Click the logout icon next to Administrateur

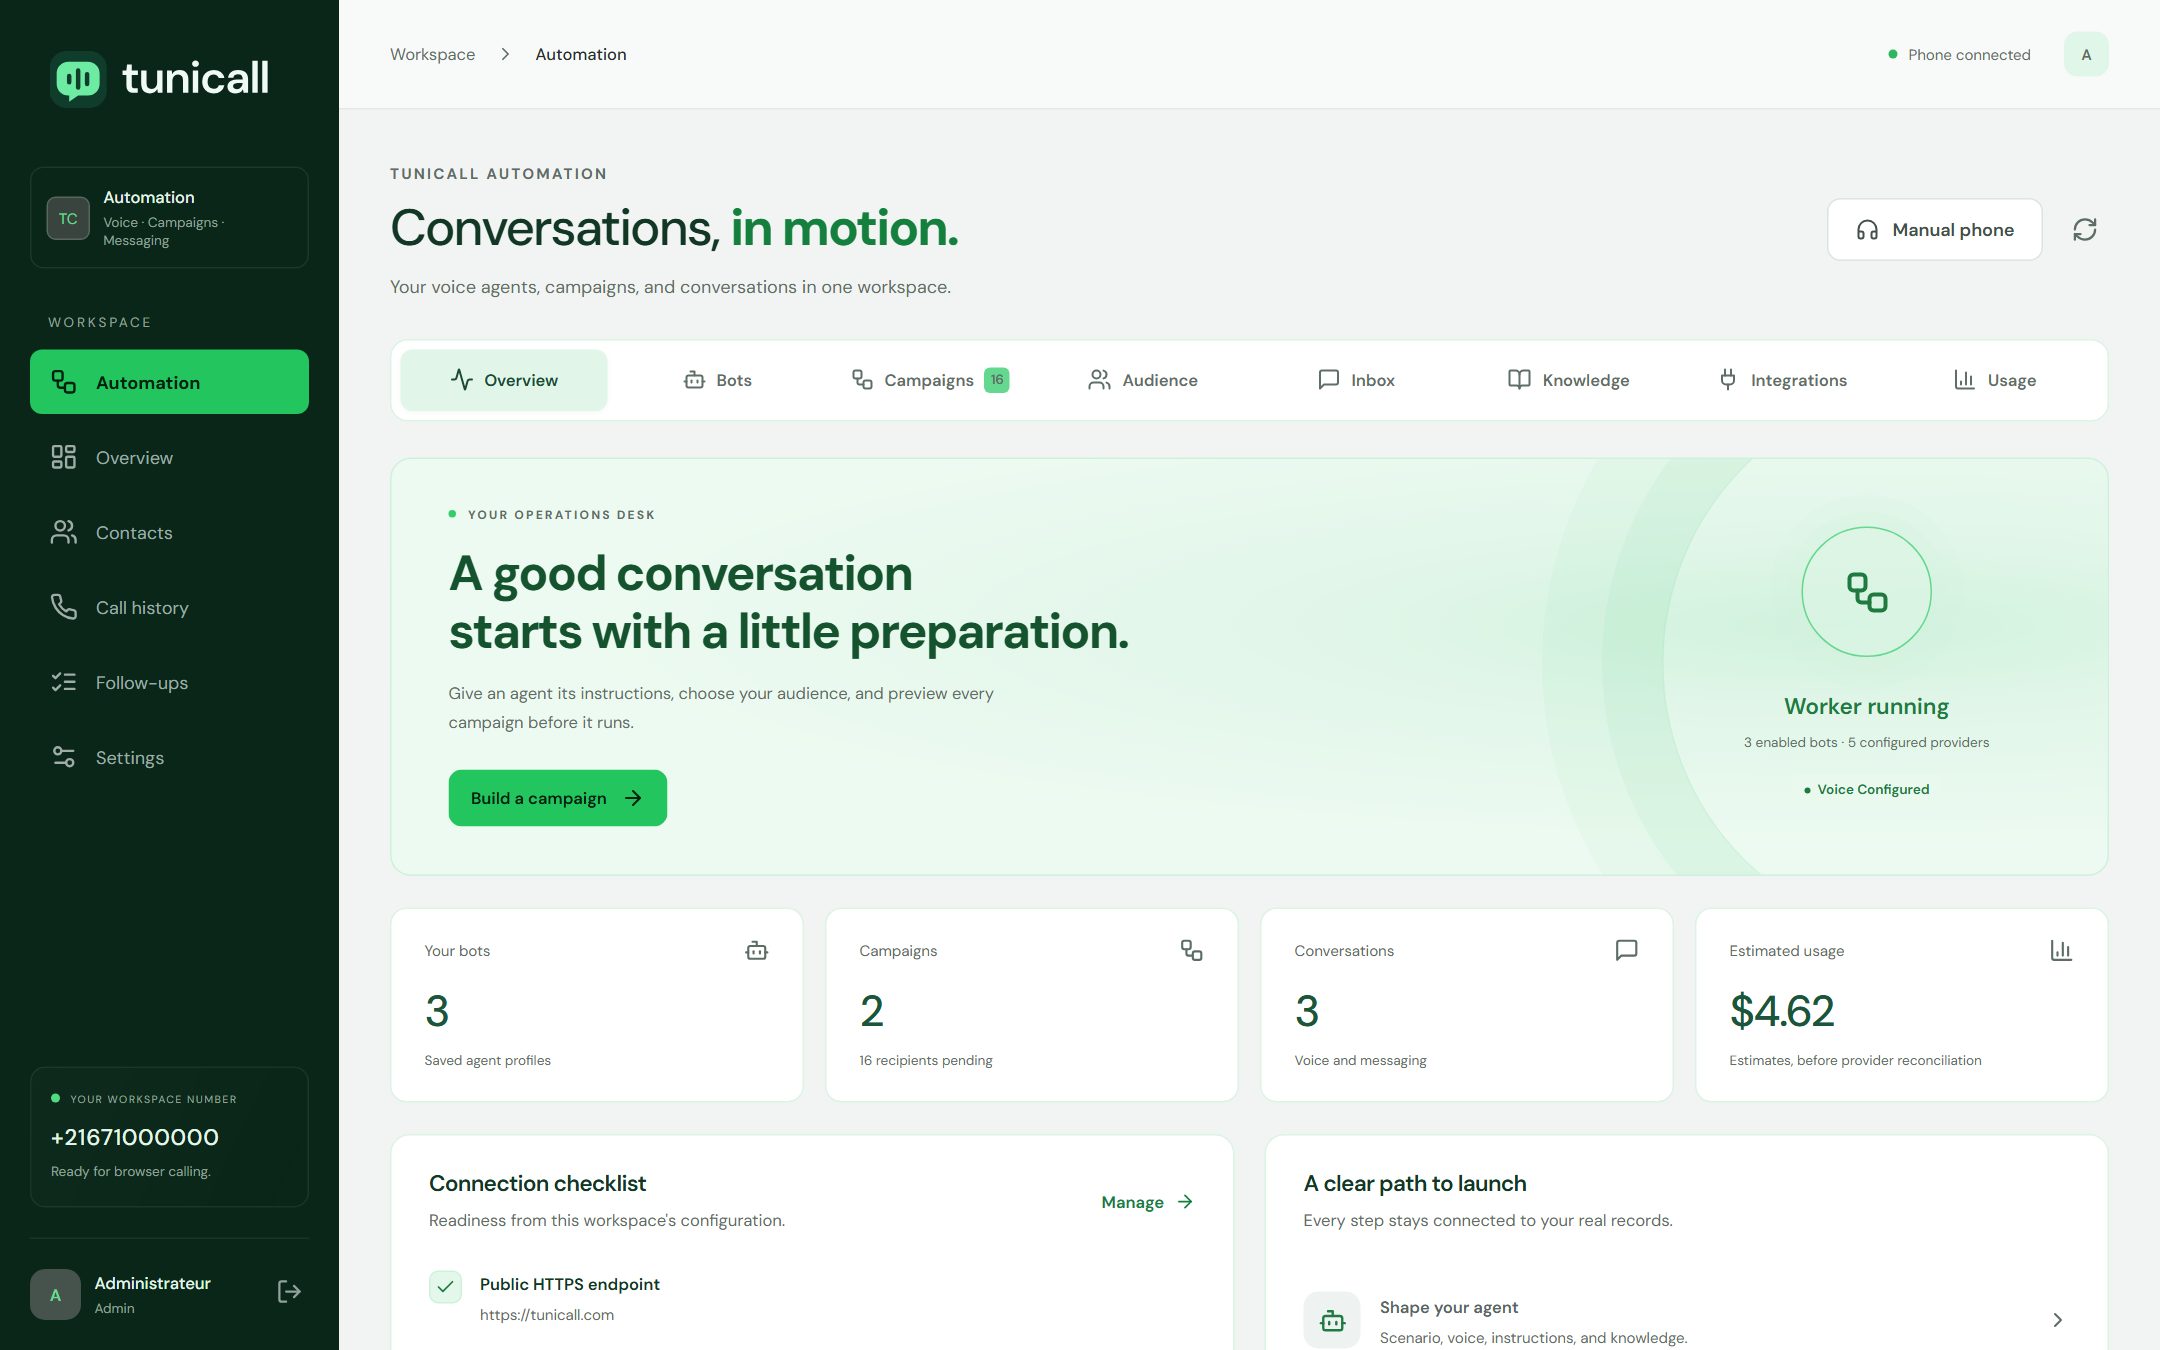(289, 1292)
